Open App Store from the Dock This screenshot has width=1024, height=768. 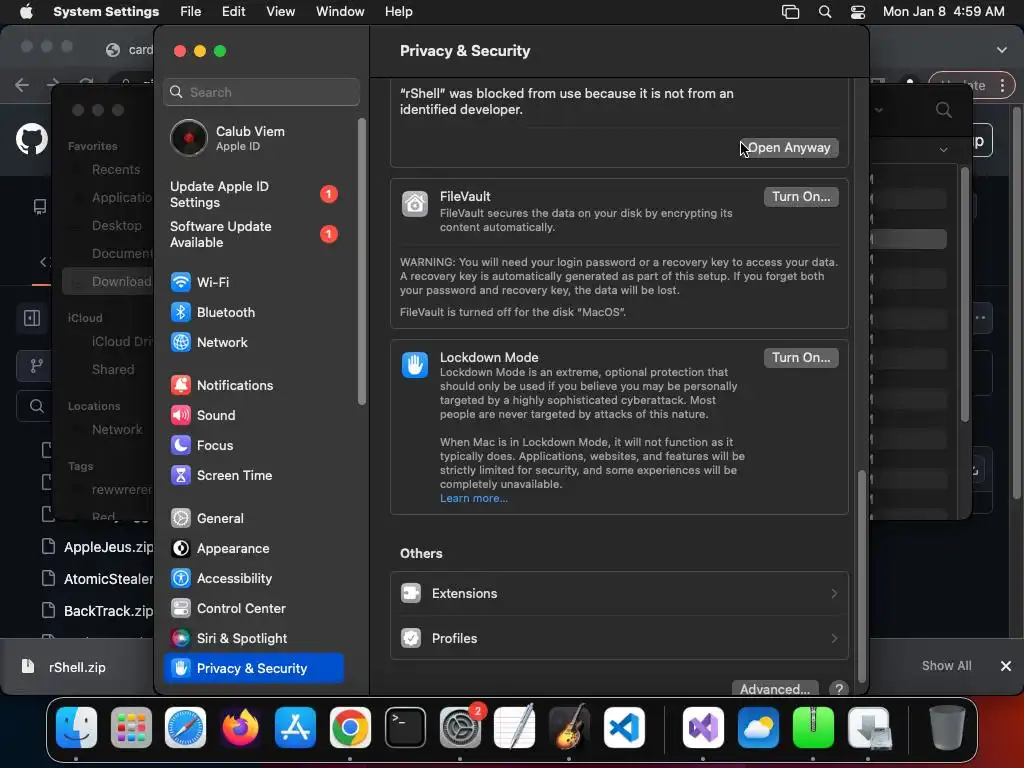tap(295, 728)
